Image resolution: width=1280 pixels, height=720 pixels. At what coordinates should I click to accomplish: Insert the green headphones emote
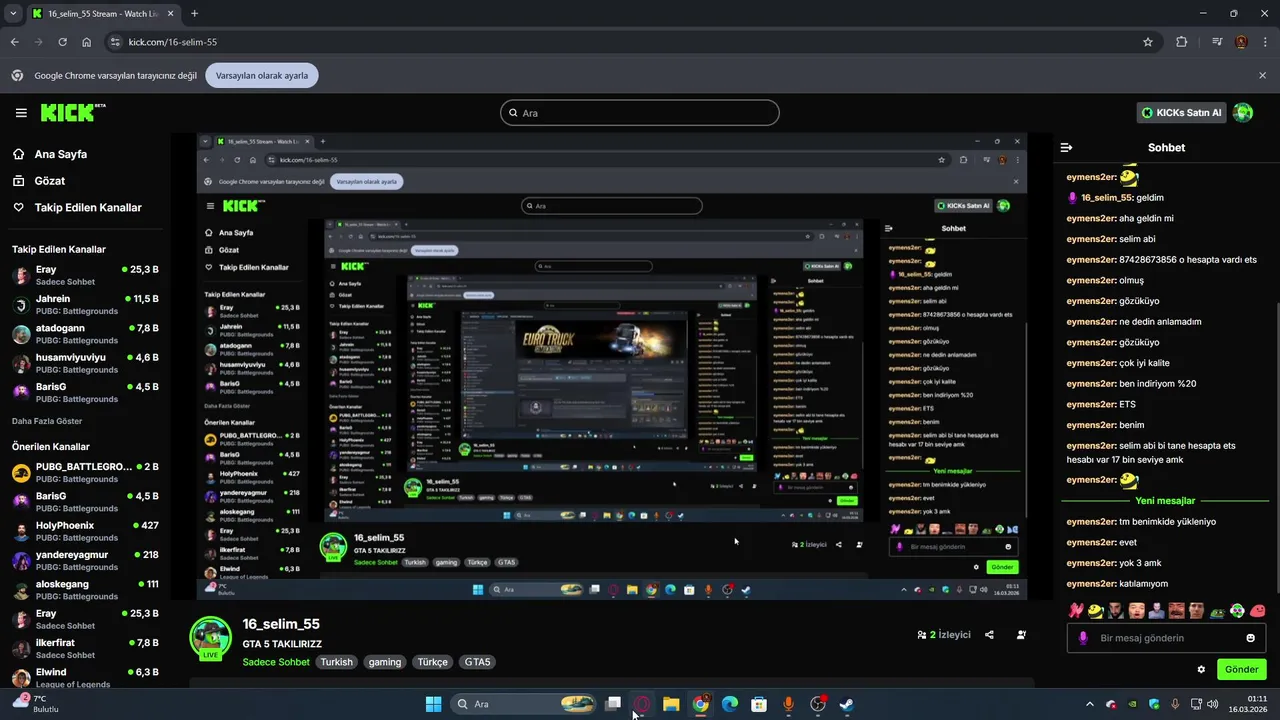coord(1238,610)
